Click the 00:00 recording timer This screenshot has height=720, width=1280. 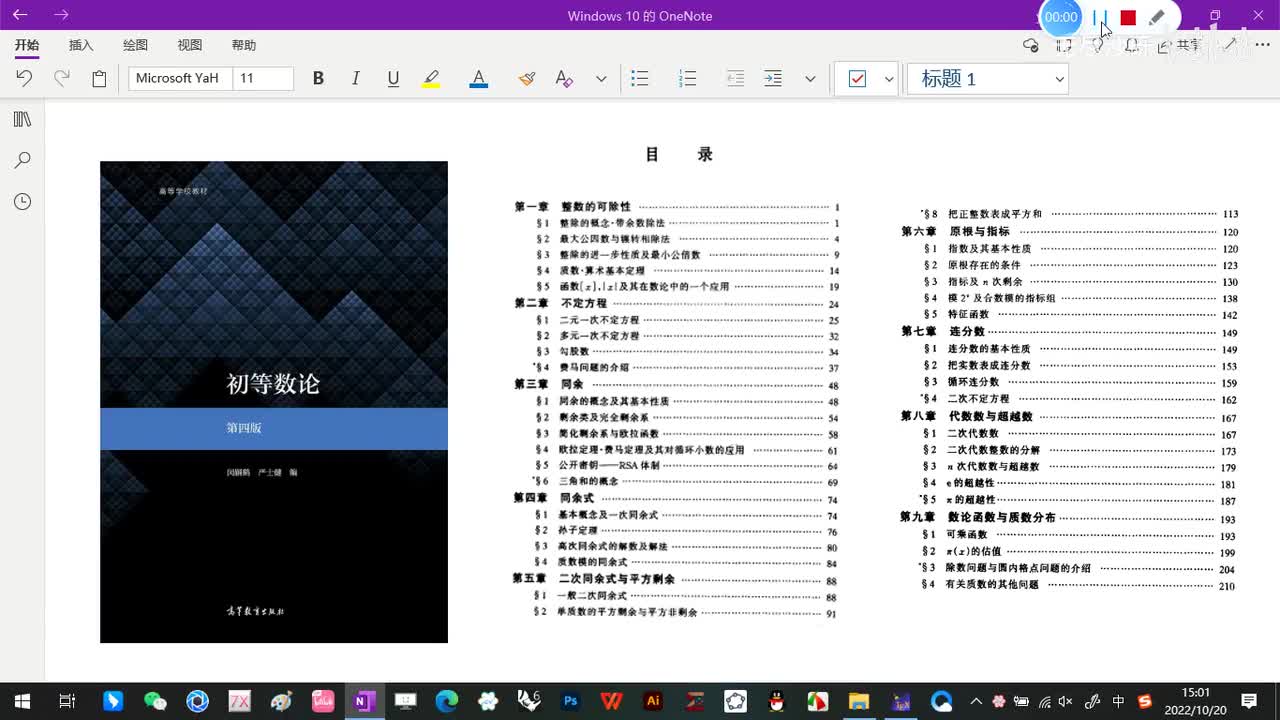pyautogui.click(x=1061, y=17)
